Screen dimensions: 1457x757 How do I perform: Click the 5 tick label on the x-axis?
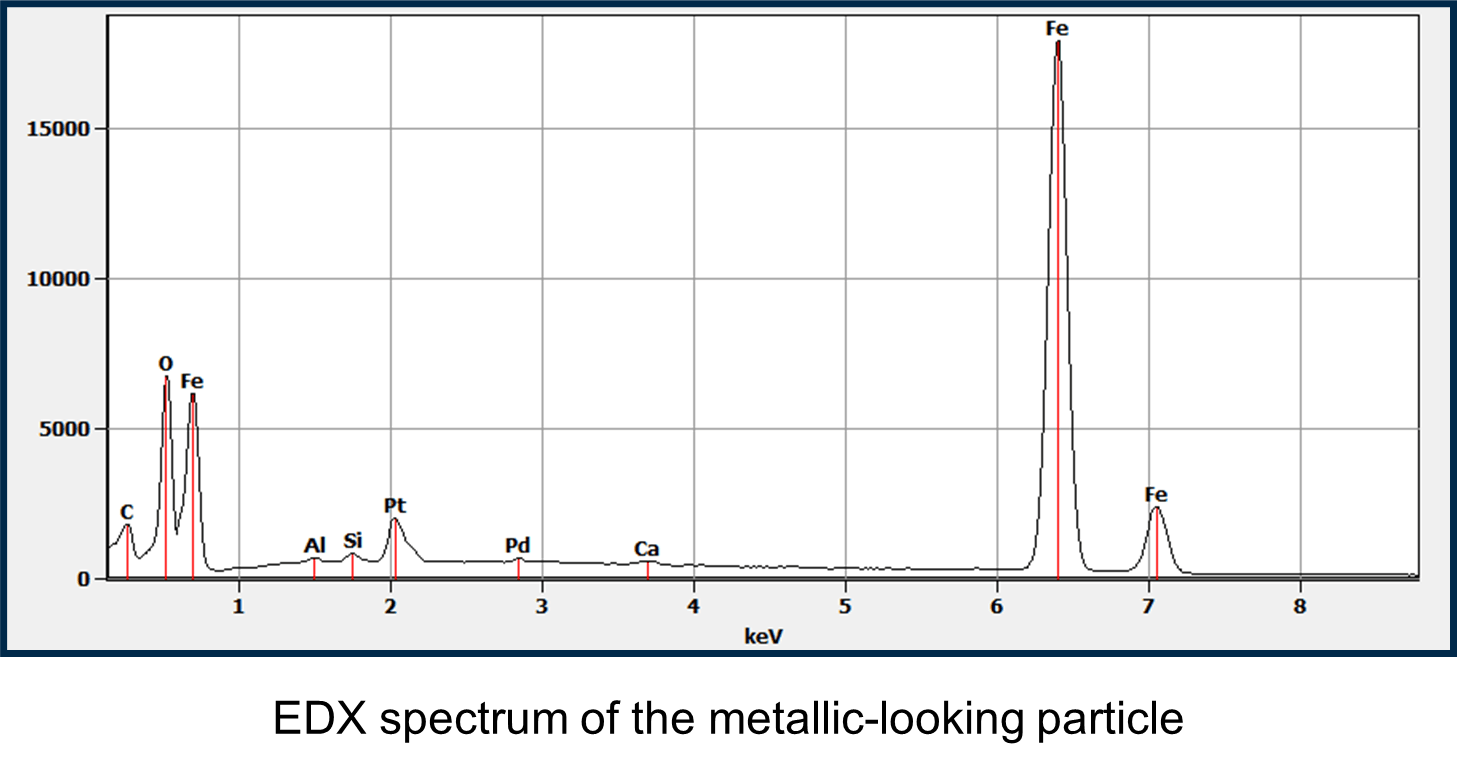click(846, 605)
